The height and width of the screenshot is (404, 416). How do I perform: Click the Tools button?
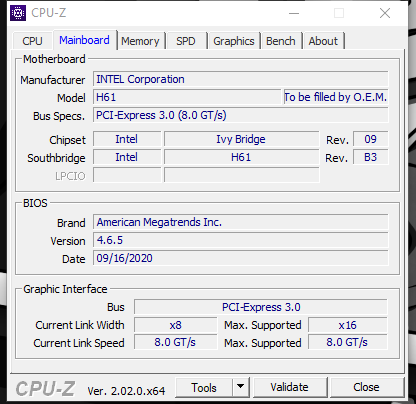tap(204, 387)
